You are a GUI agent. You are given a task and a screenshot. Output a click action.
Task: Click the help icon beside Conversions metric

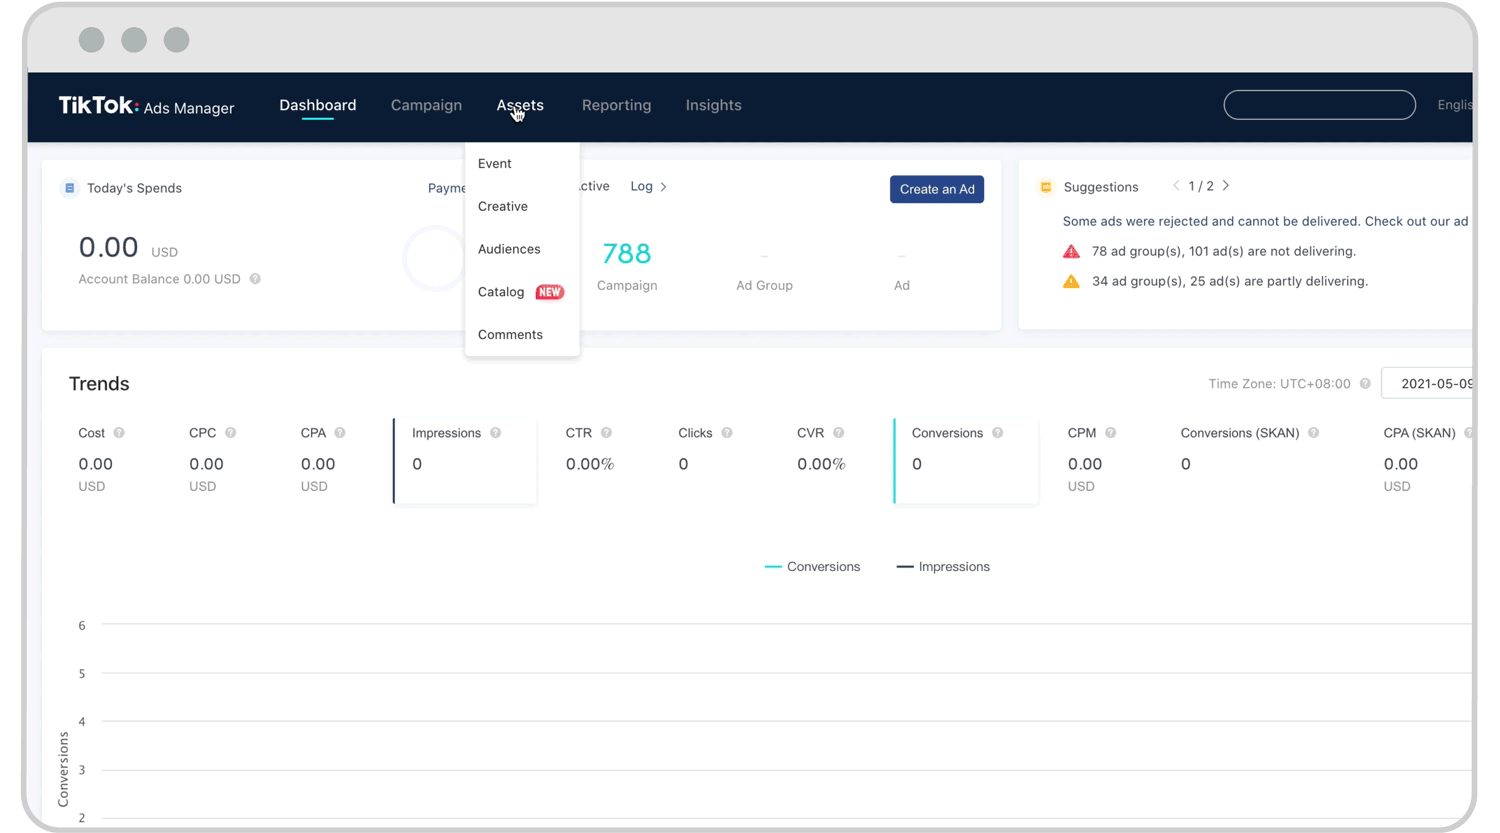997,433
